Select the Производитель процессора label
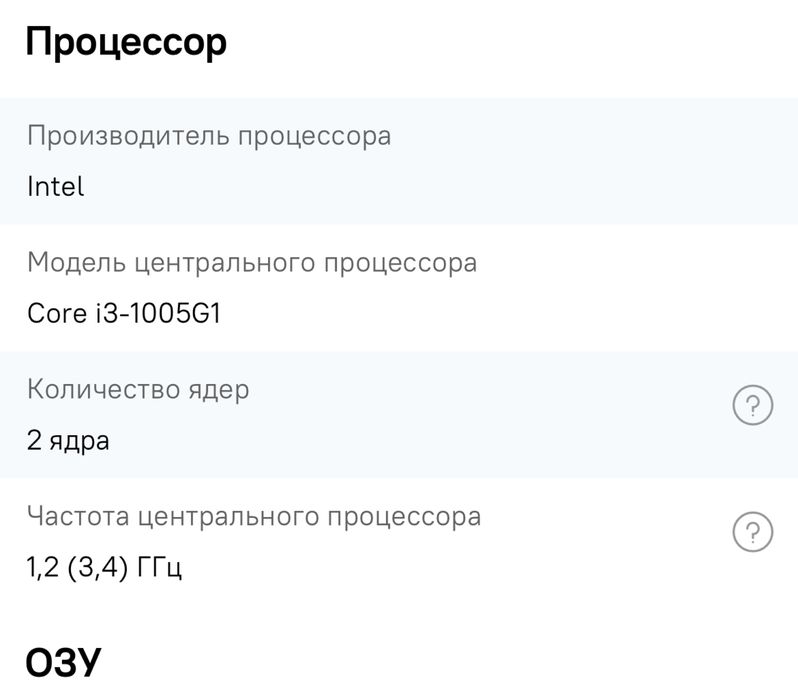Viewport: 798px width, 700px height. [208, 135]
